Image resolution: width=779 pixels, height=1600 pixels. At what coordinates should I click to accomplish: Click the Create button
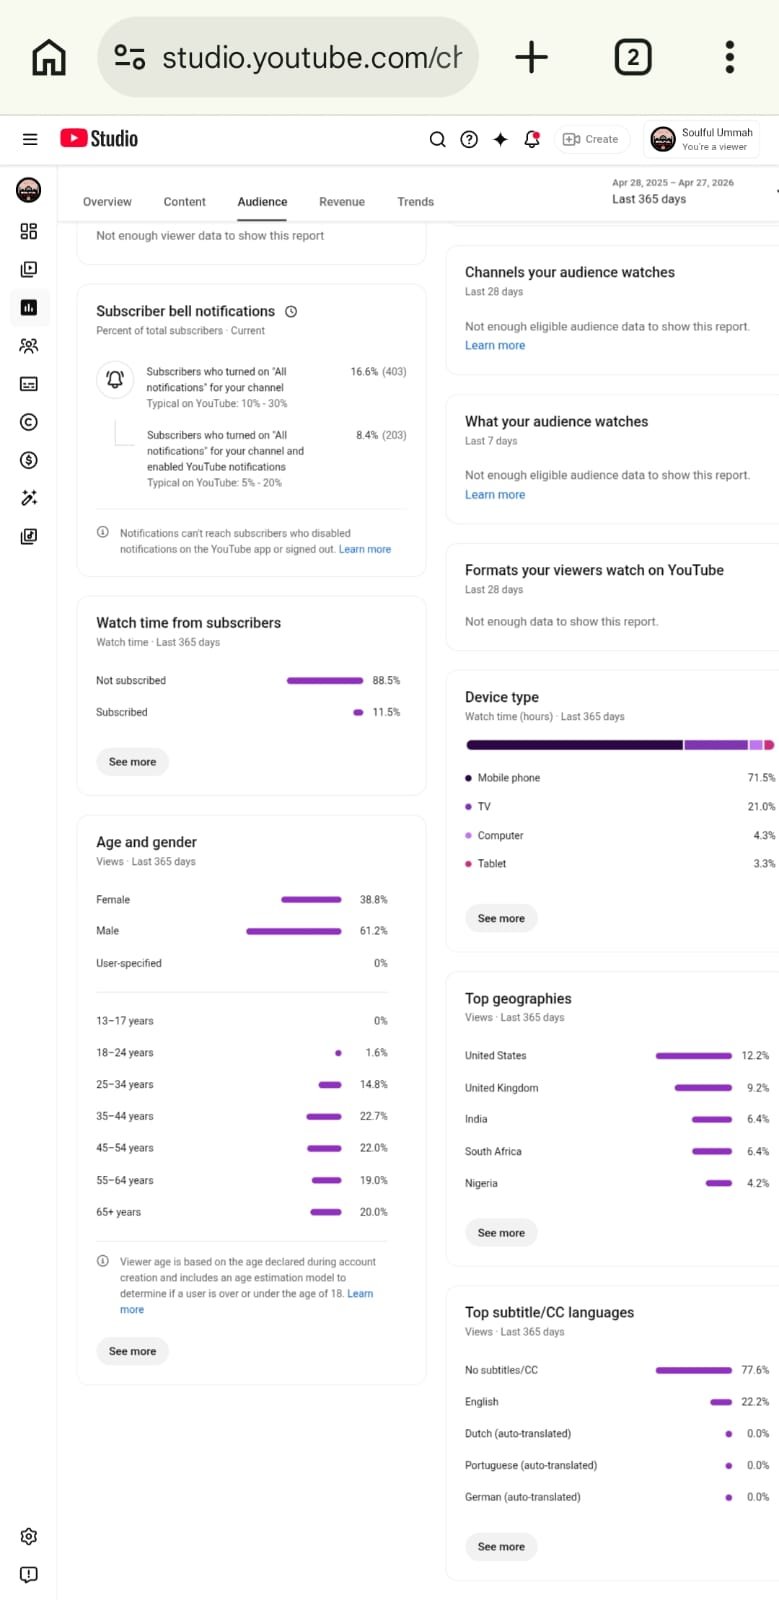591,139
